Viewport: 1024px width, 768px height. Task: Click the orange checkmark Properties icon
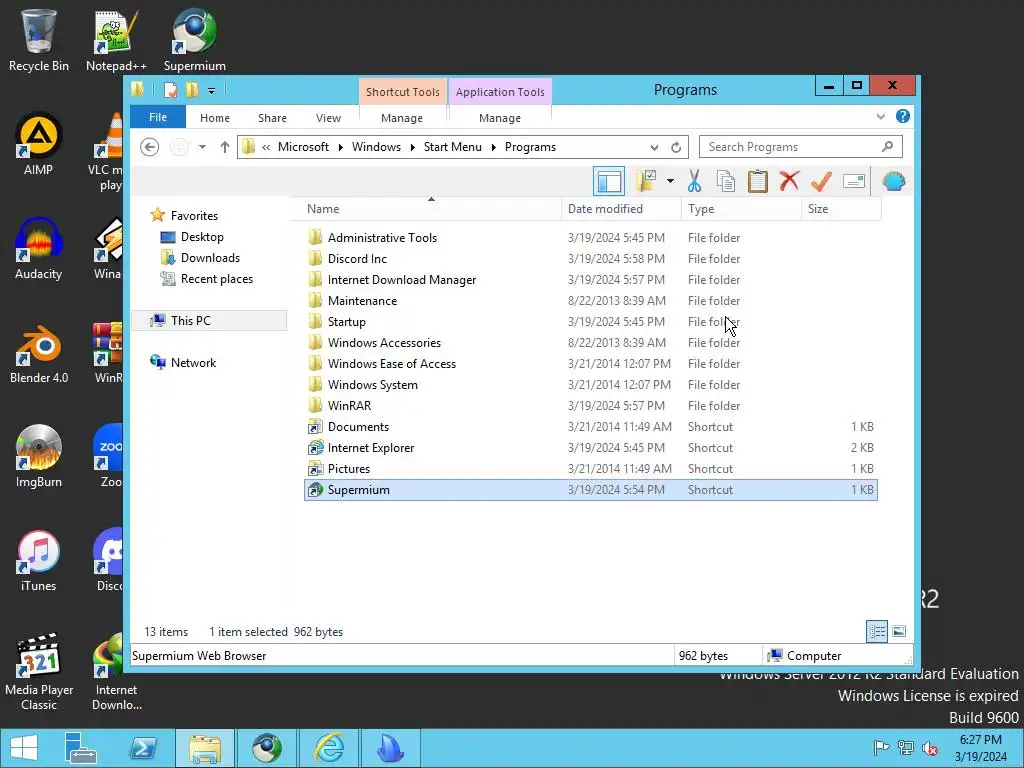tap(821, 181)
